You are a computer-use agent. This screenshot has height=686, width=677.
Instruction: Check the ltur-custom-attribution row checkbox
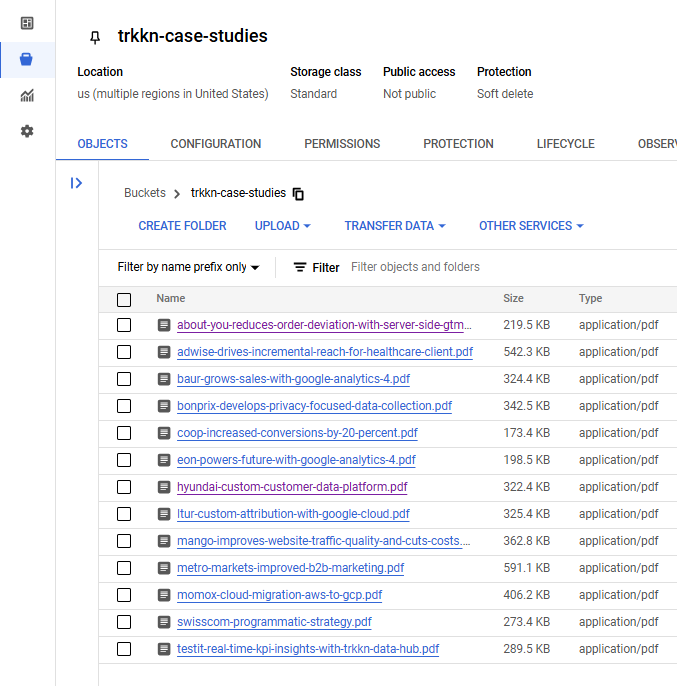pyautogui.click(x=124, y=514)
